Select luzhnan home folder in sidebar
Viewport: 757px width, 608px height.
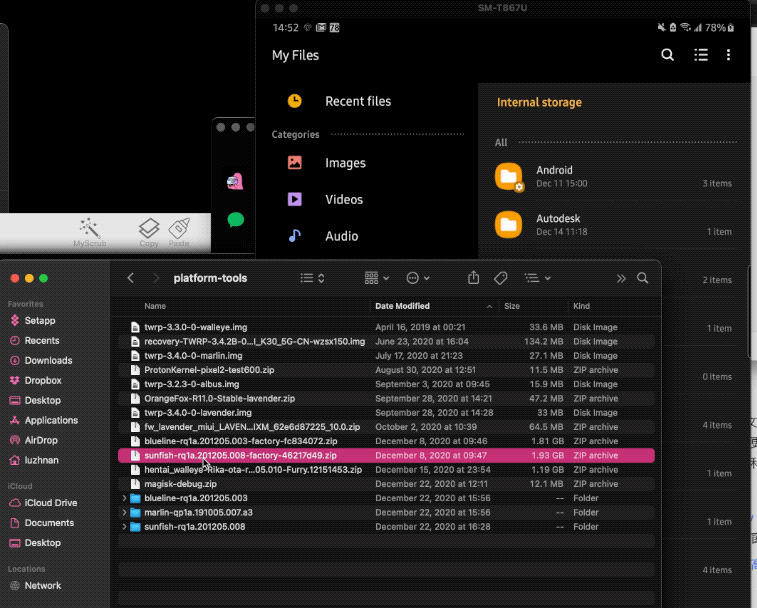[34, 460]
